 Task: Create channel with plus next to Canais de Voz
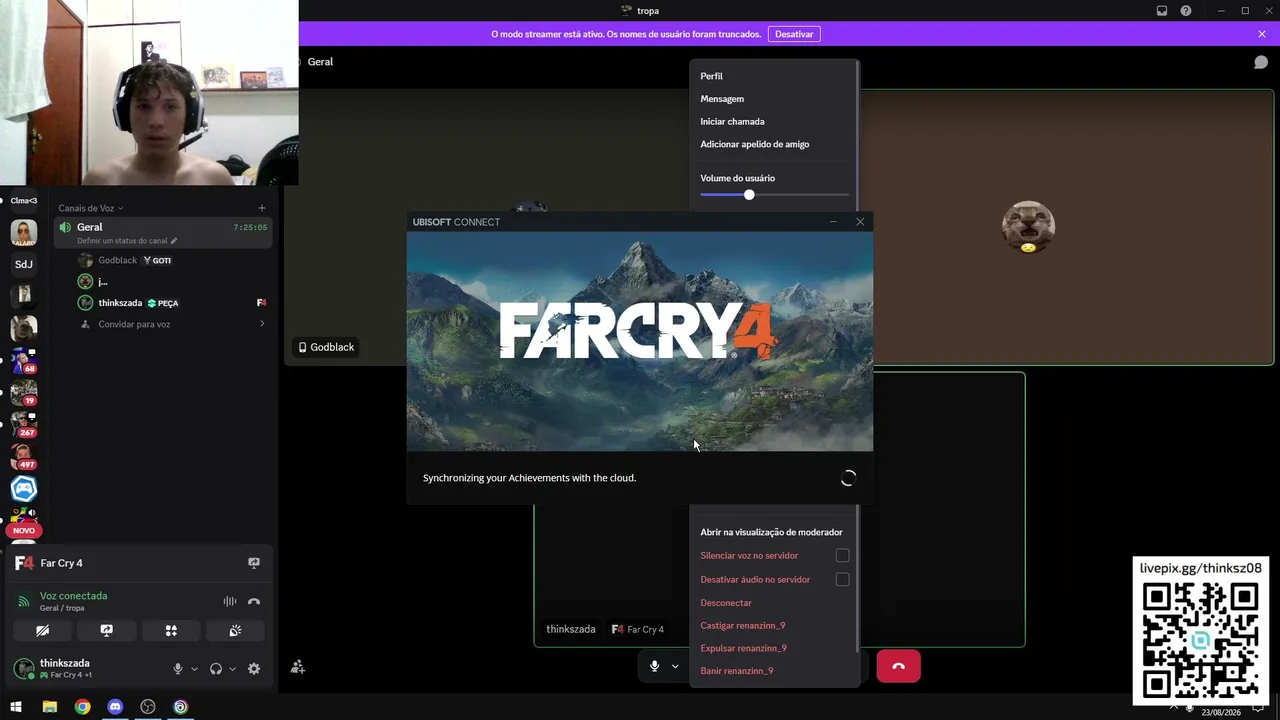click(x=262, y=208)
